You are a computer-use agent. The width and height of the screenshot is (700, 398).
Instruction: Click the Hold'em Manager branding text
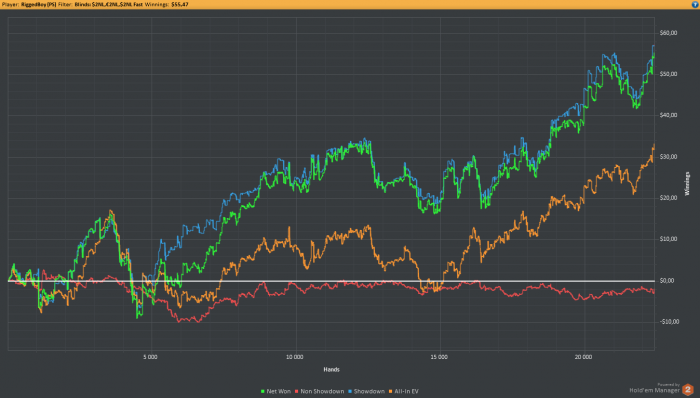coord(654,390)
